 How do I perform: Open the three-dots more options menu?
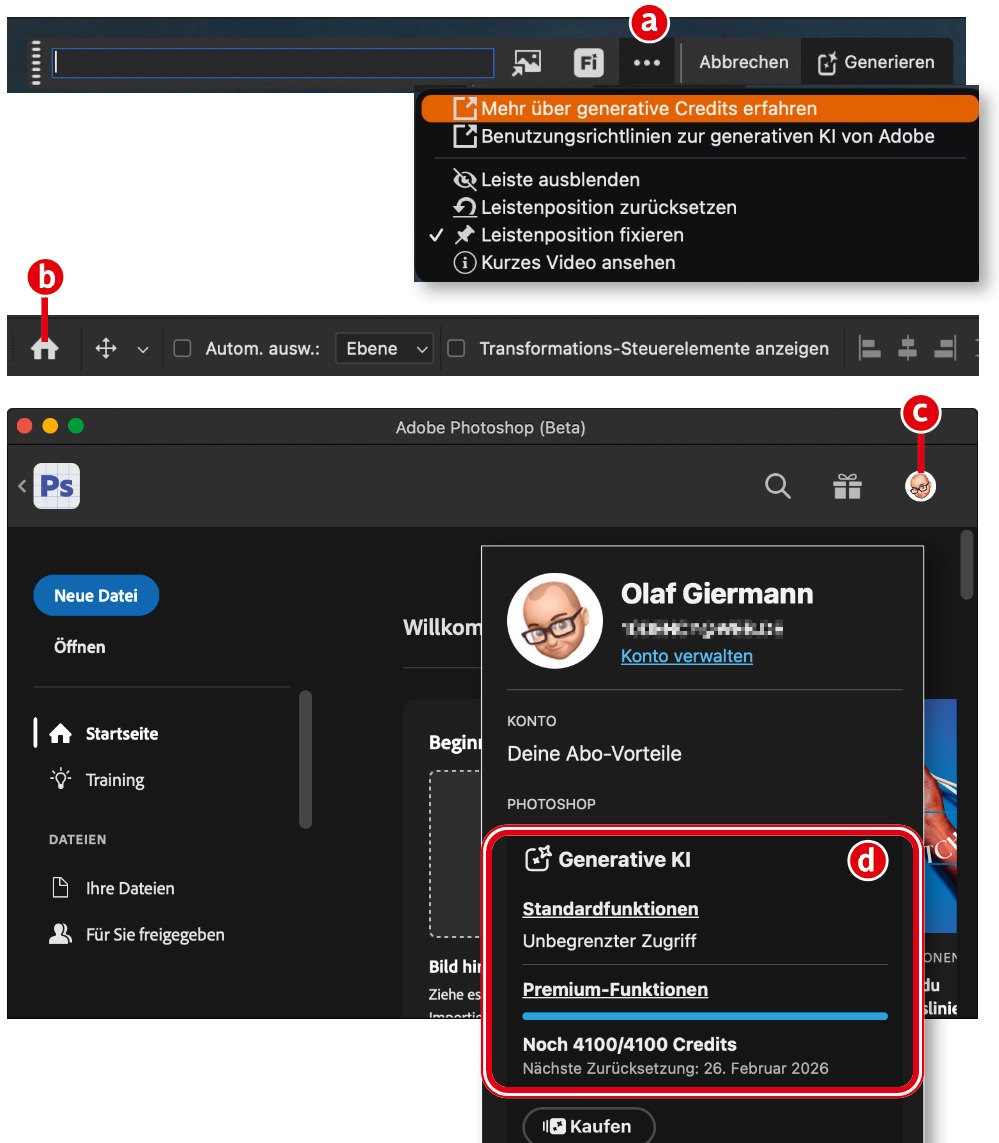[x=647, y=63]
